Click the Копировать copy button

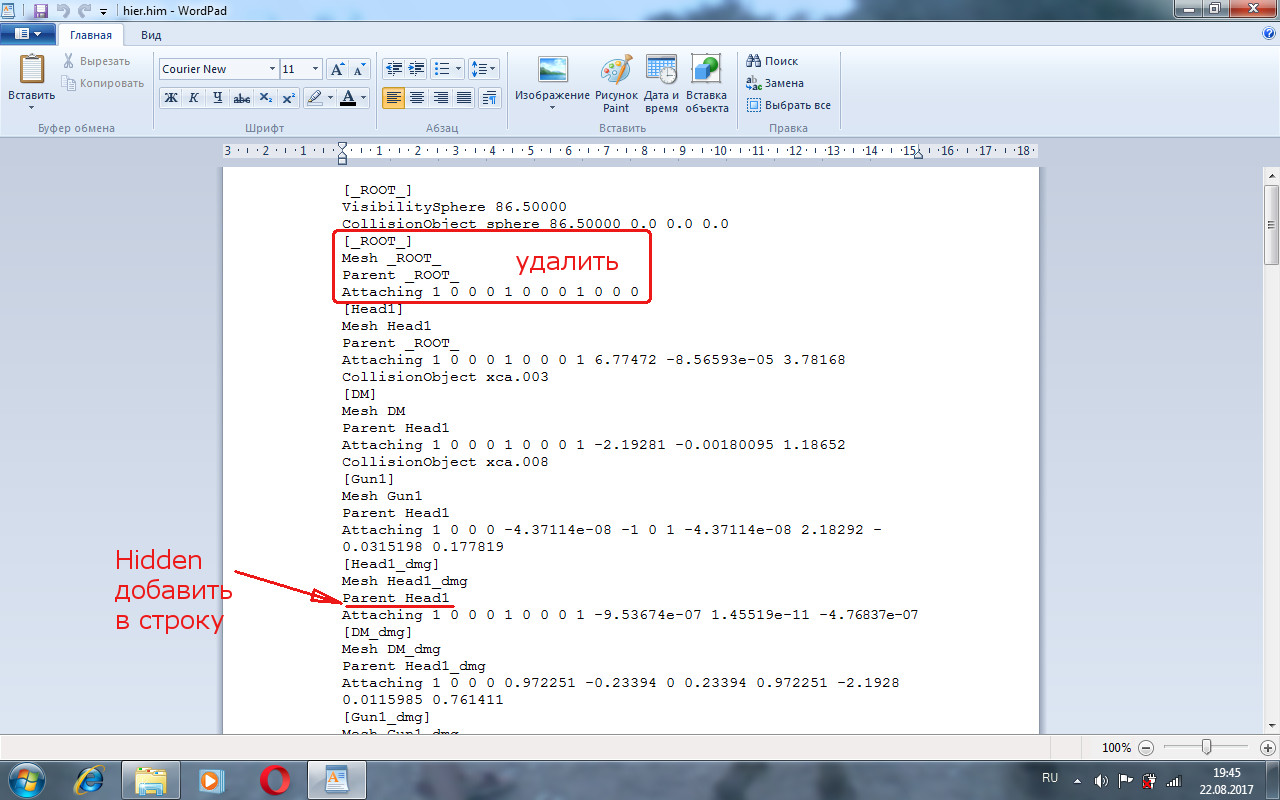click(103, 83)
